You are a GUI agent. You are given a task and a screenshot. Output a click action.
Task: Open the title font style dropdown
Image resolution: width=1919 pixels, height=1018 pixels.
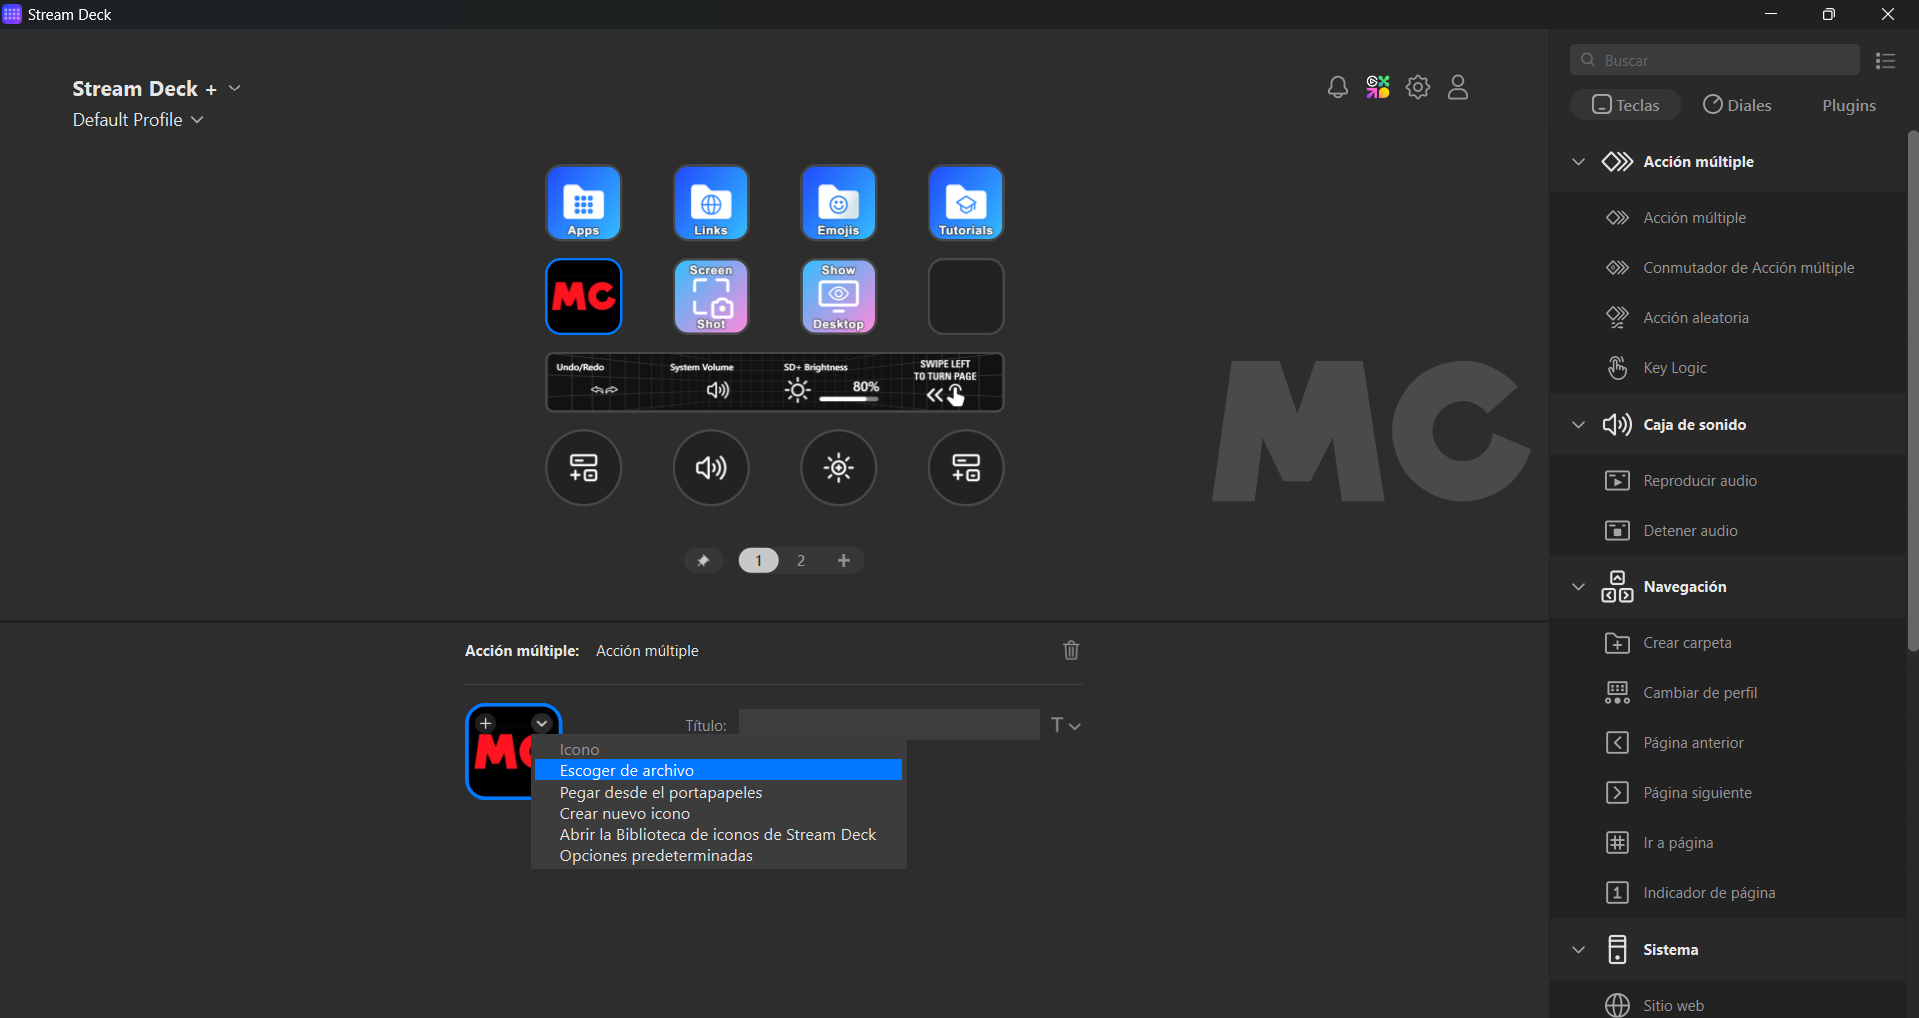[1066, 726]
